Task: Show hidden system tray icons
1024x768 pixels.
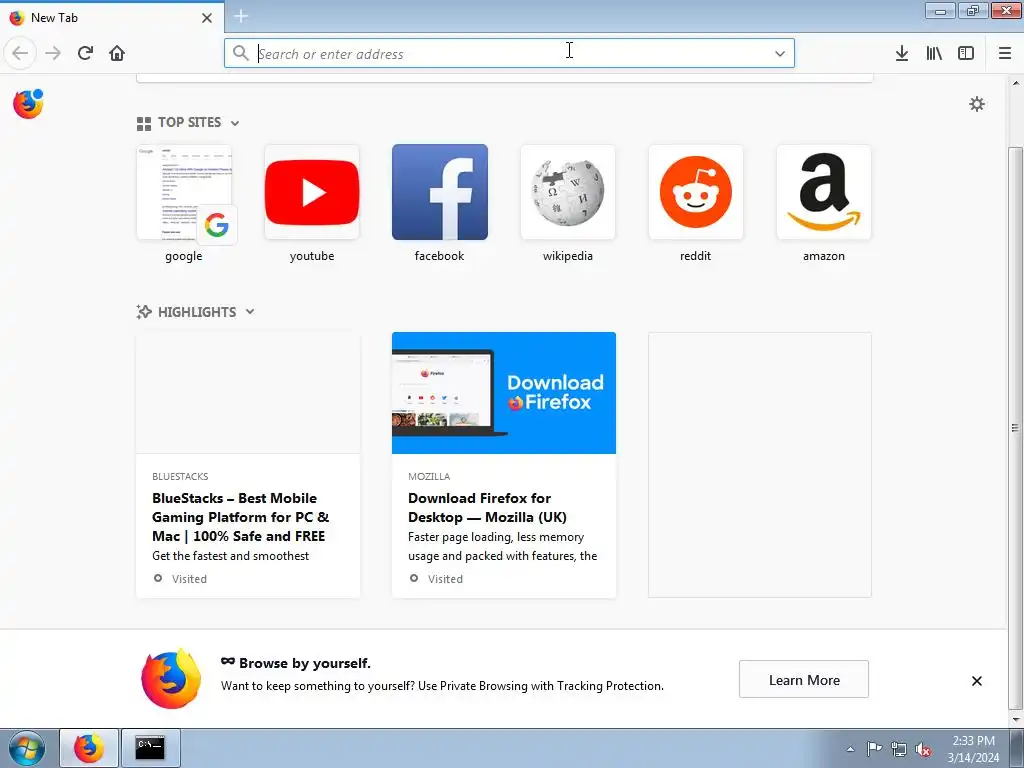Action: (x=850, y=749)
